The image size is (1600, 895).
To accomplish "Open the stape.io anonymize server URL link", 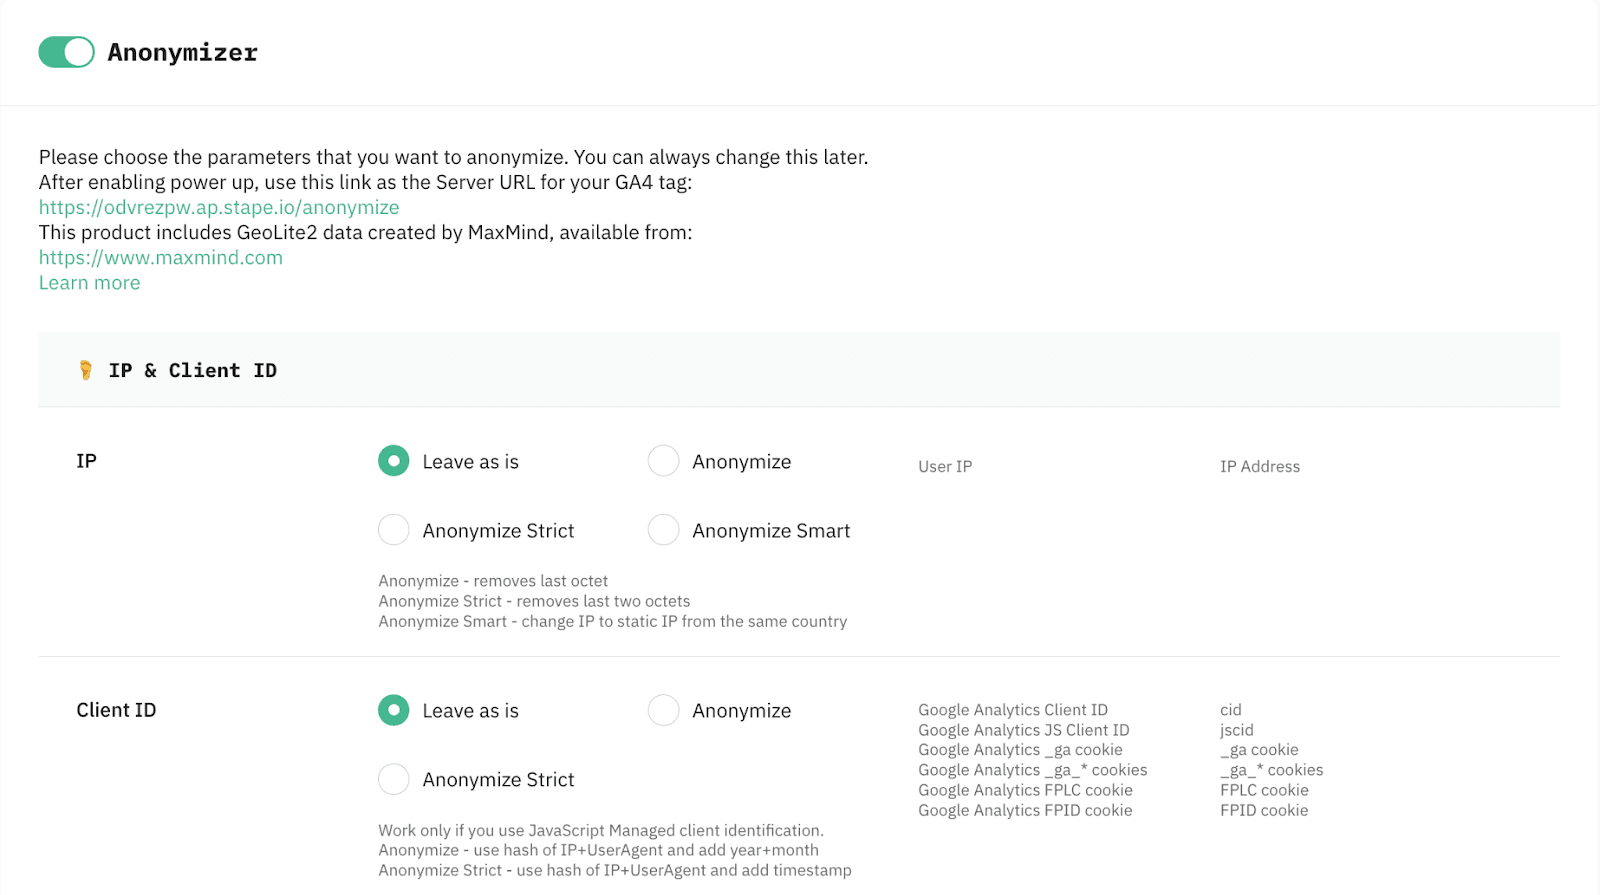I will pyautogui.click(x=219, y=207).
